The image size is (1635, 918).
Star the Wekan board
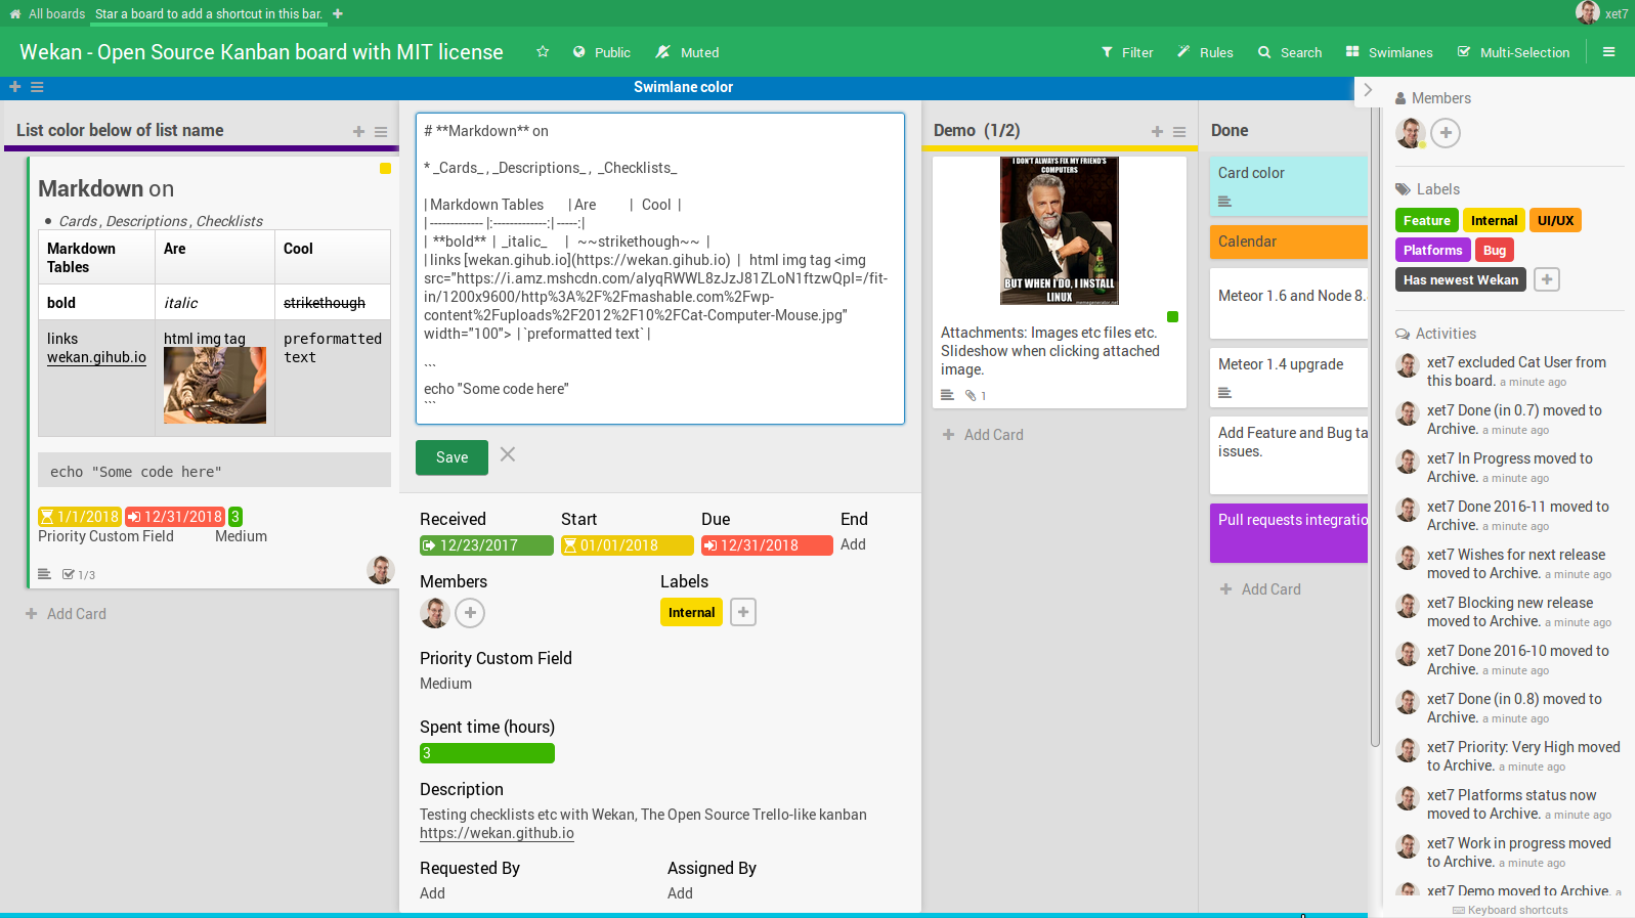click(x=542, y=52)
